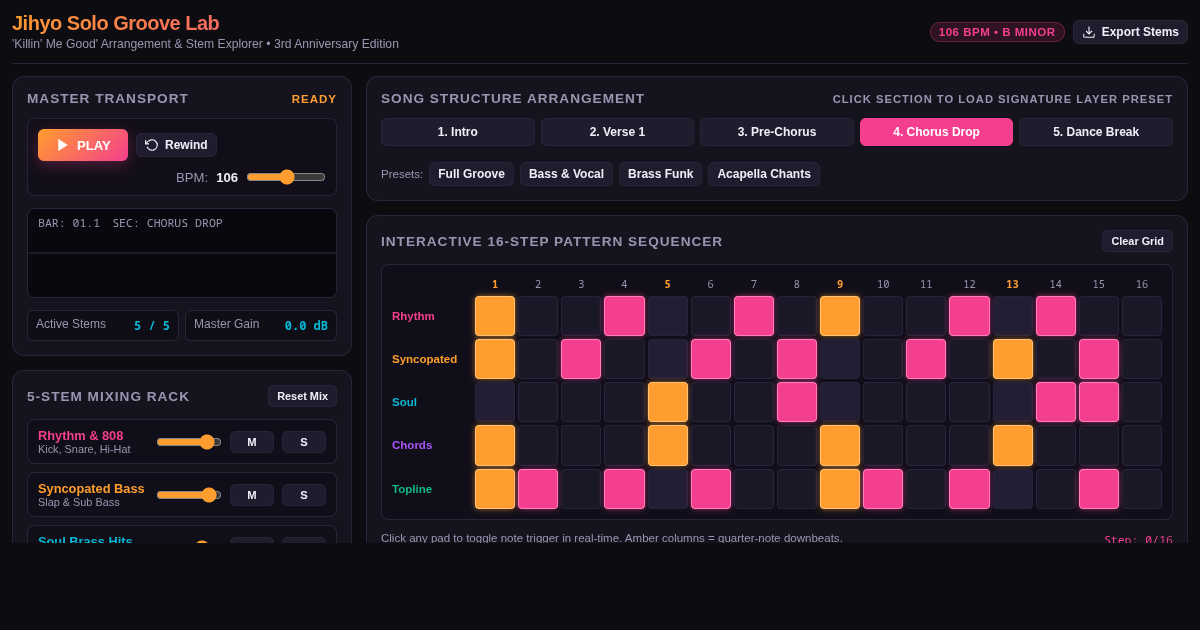
Task: Start playback with the PLAY button
Action: [x=83, y=145]
